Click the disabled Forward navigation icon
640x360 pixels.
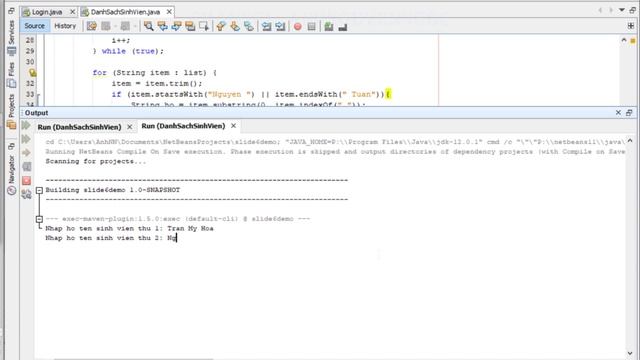(125, 27)
